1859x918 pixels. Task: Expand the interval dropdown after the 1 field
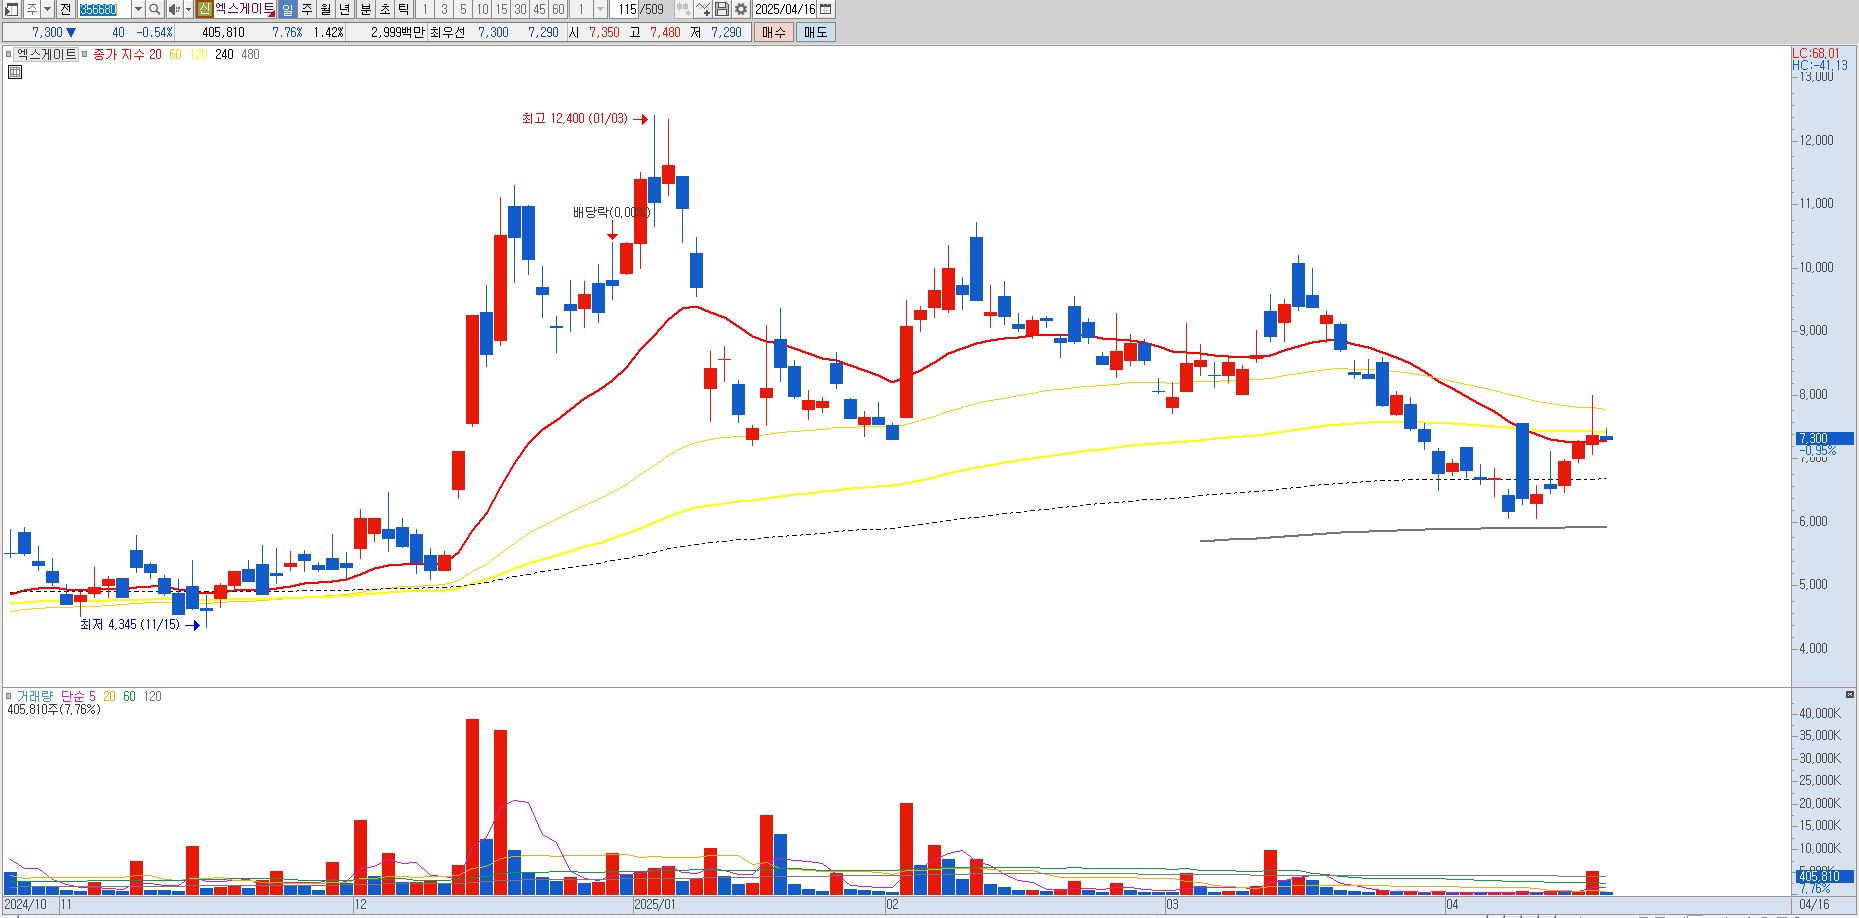pyautogui.click(x=600, y=9)
